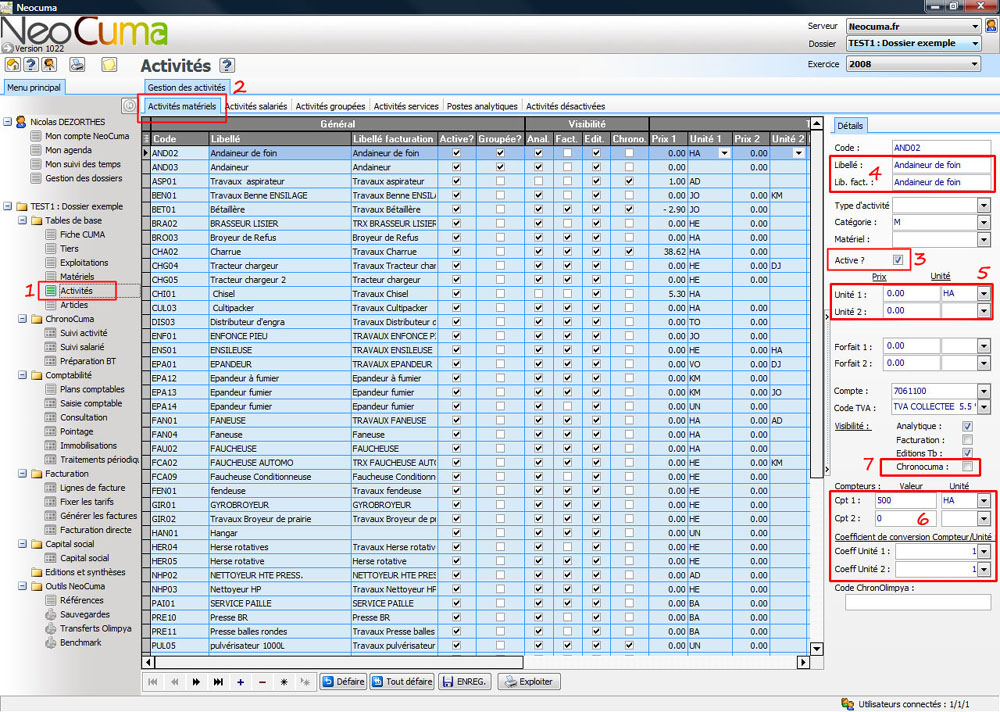Viewport: 1000px width, 712px height.
Task: Select the Menu principal tab
Action: [x=34, y=87]
